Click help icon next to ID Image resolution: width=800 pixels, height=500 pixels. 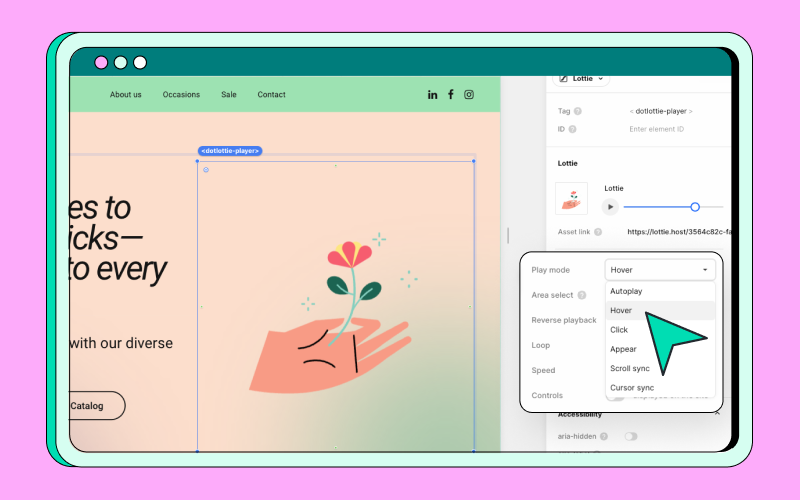point(572,129)
